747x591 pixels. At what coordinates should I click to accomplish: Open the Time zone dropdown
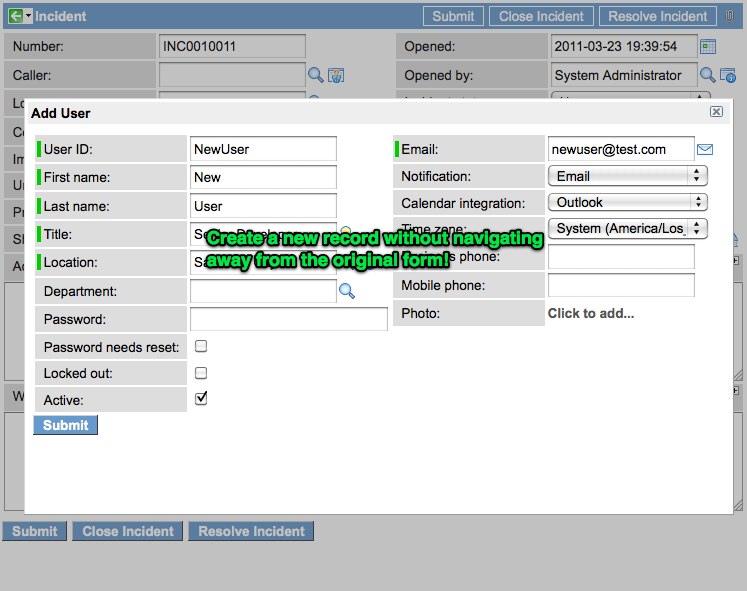pos(627,229)
